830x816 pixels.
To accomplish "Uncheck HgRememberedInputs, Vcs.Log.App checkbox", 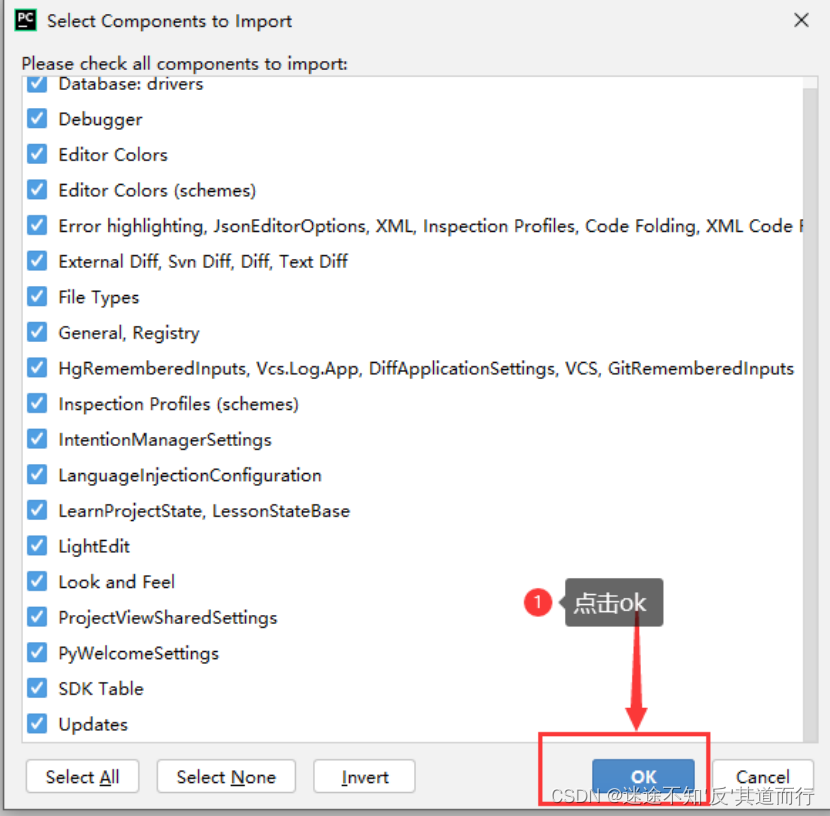I will tap(37, 368).
